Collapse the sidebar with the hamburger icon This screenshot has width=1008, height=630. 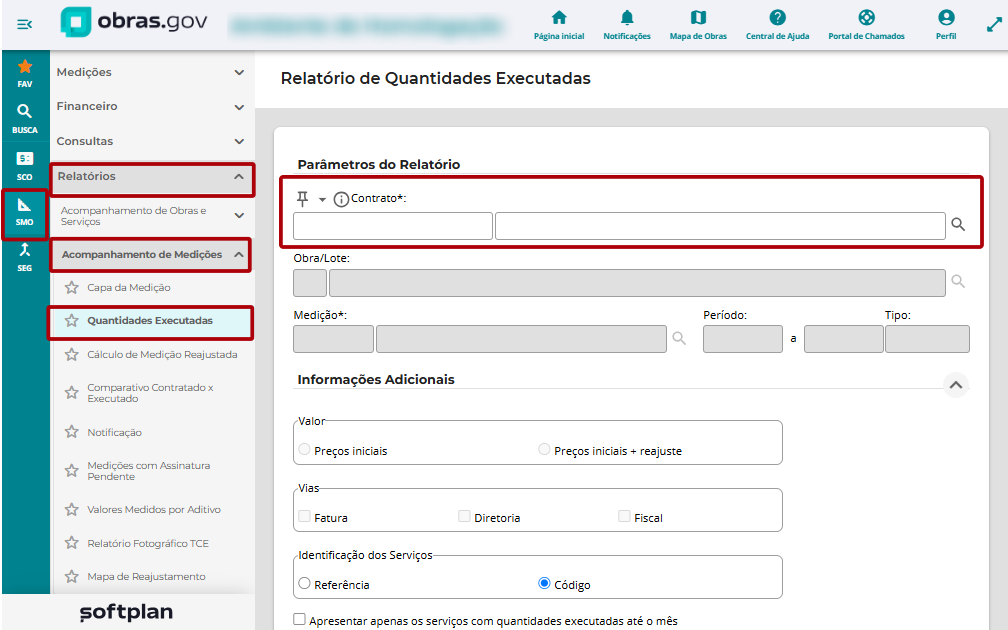[24, 24]
